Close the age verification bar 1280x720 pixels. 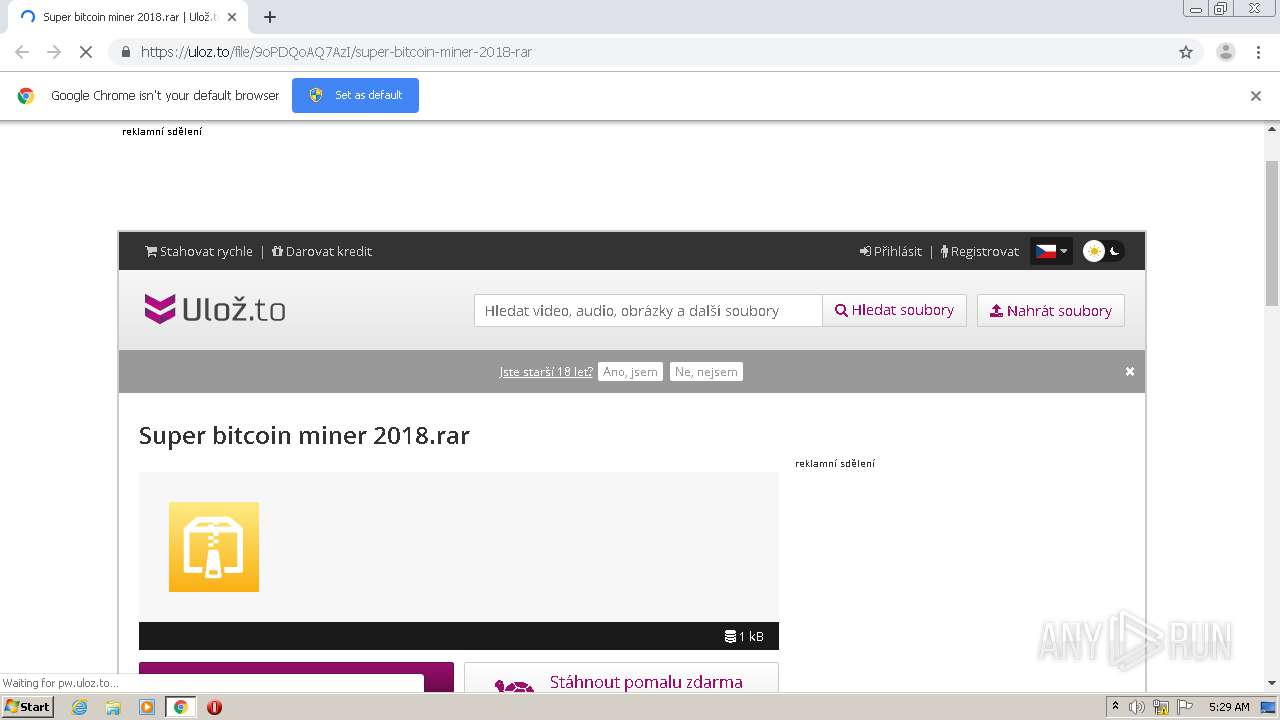[x=1130, y=371]
